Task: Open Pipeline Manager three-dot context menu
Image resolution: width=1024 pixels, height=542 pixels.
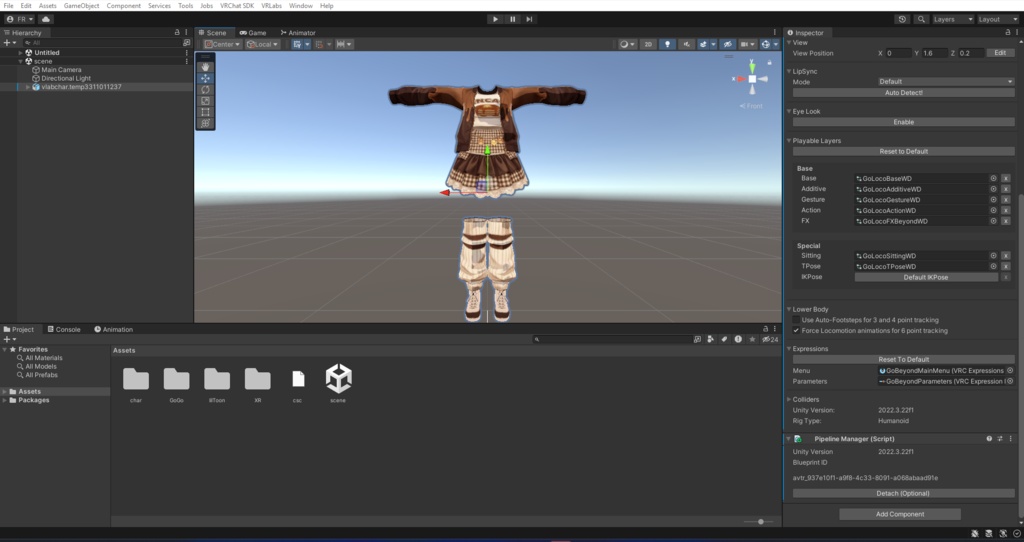Action: (1010, 439)
